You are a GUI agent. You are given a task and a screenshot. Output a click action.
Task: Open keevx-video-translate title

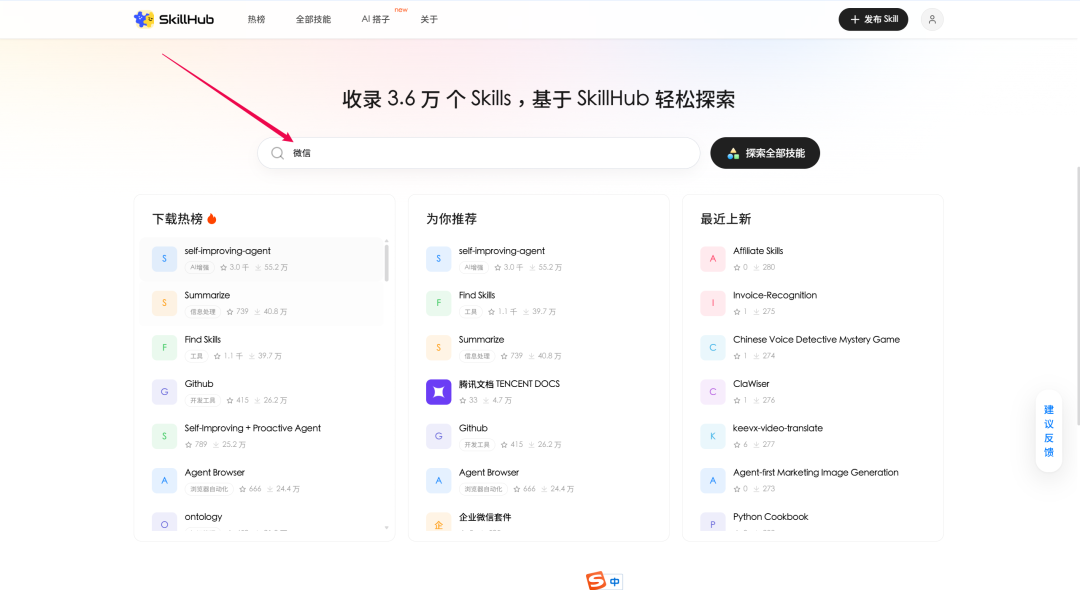click(778, 428)
